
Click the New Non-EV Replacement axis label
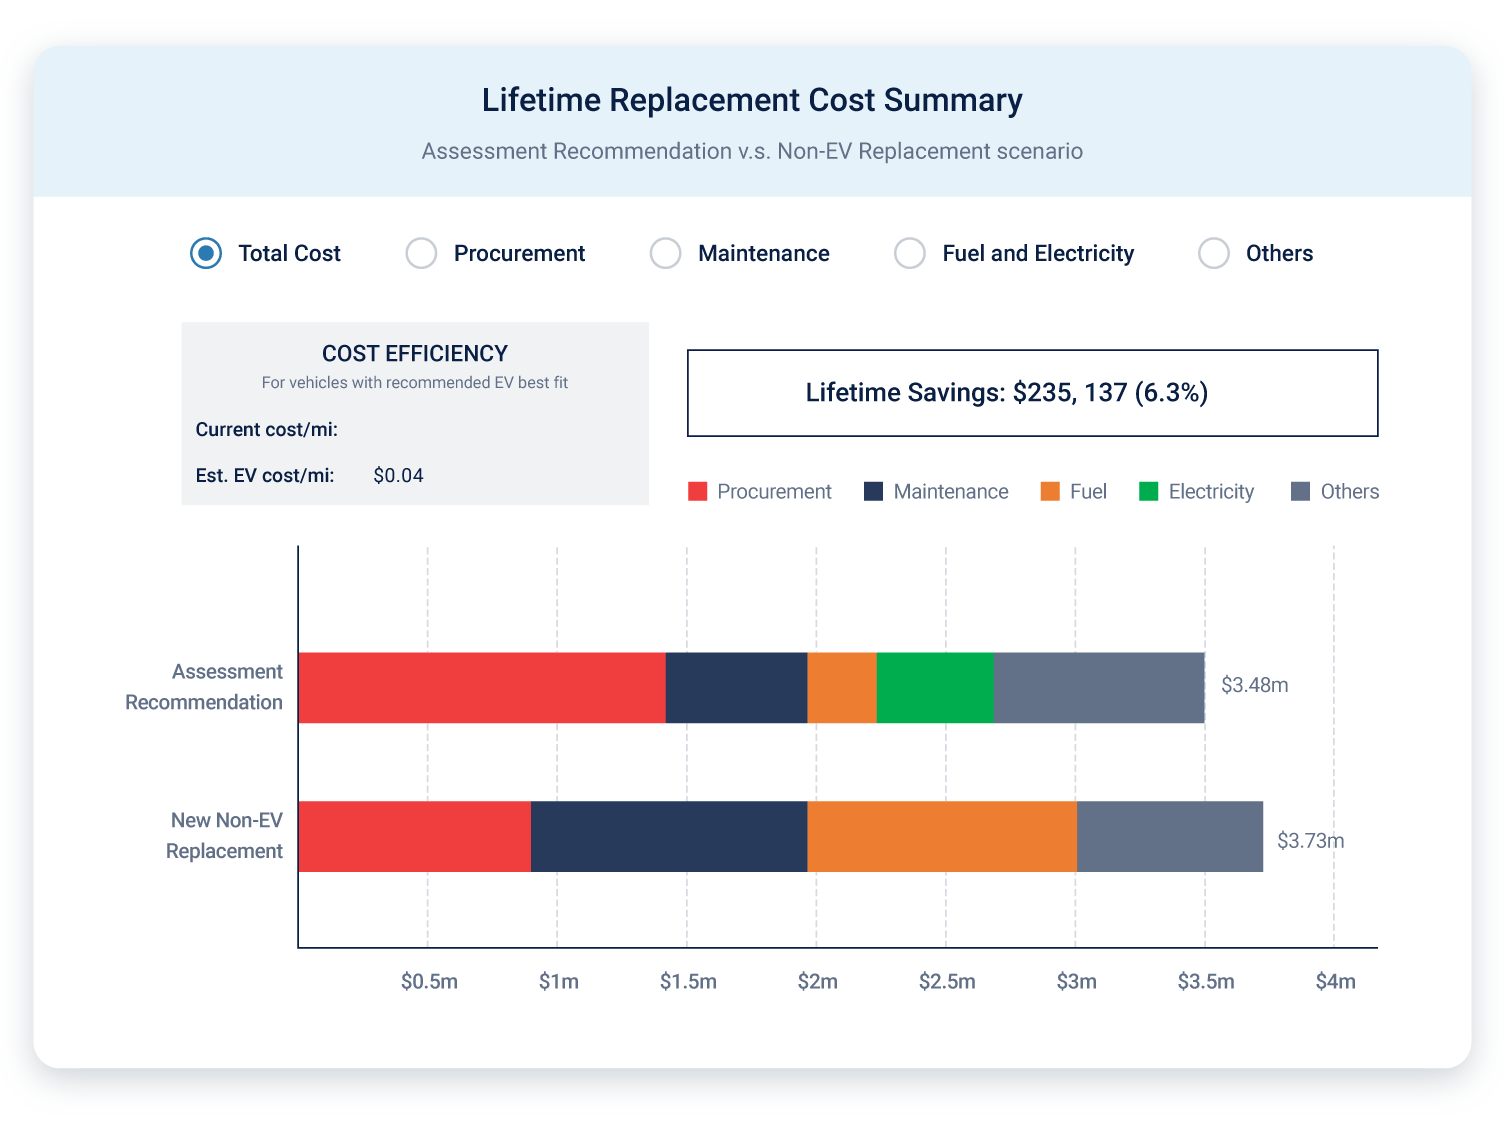point(225,836)
